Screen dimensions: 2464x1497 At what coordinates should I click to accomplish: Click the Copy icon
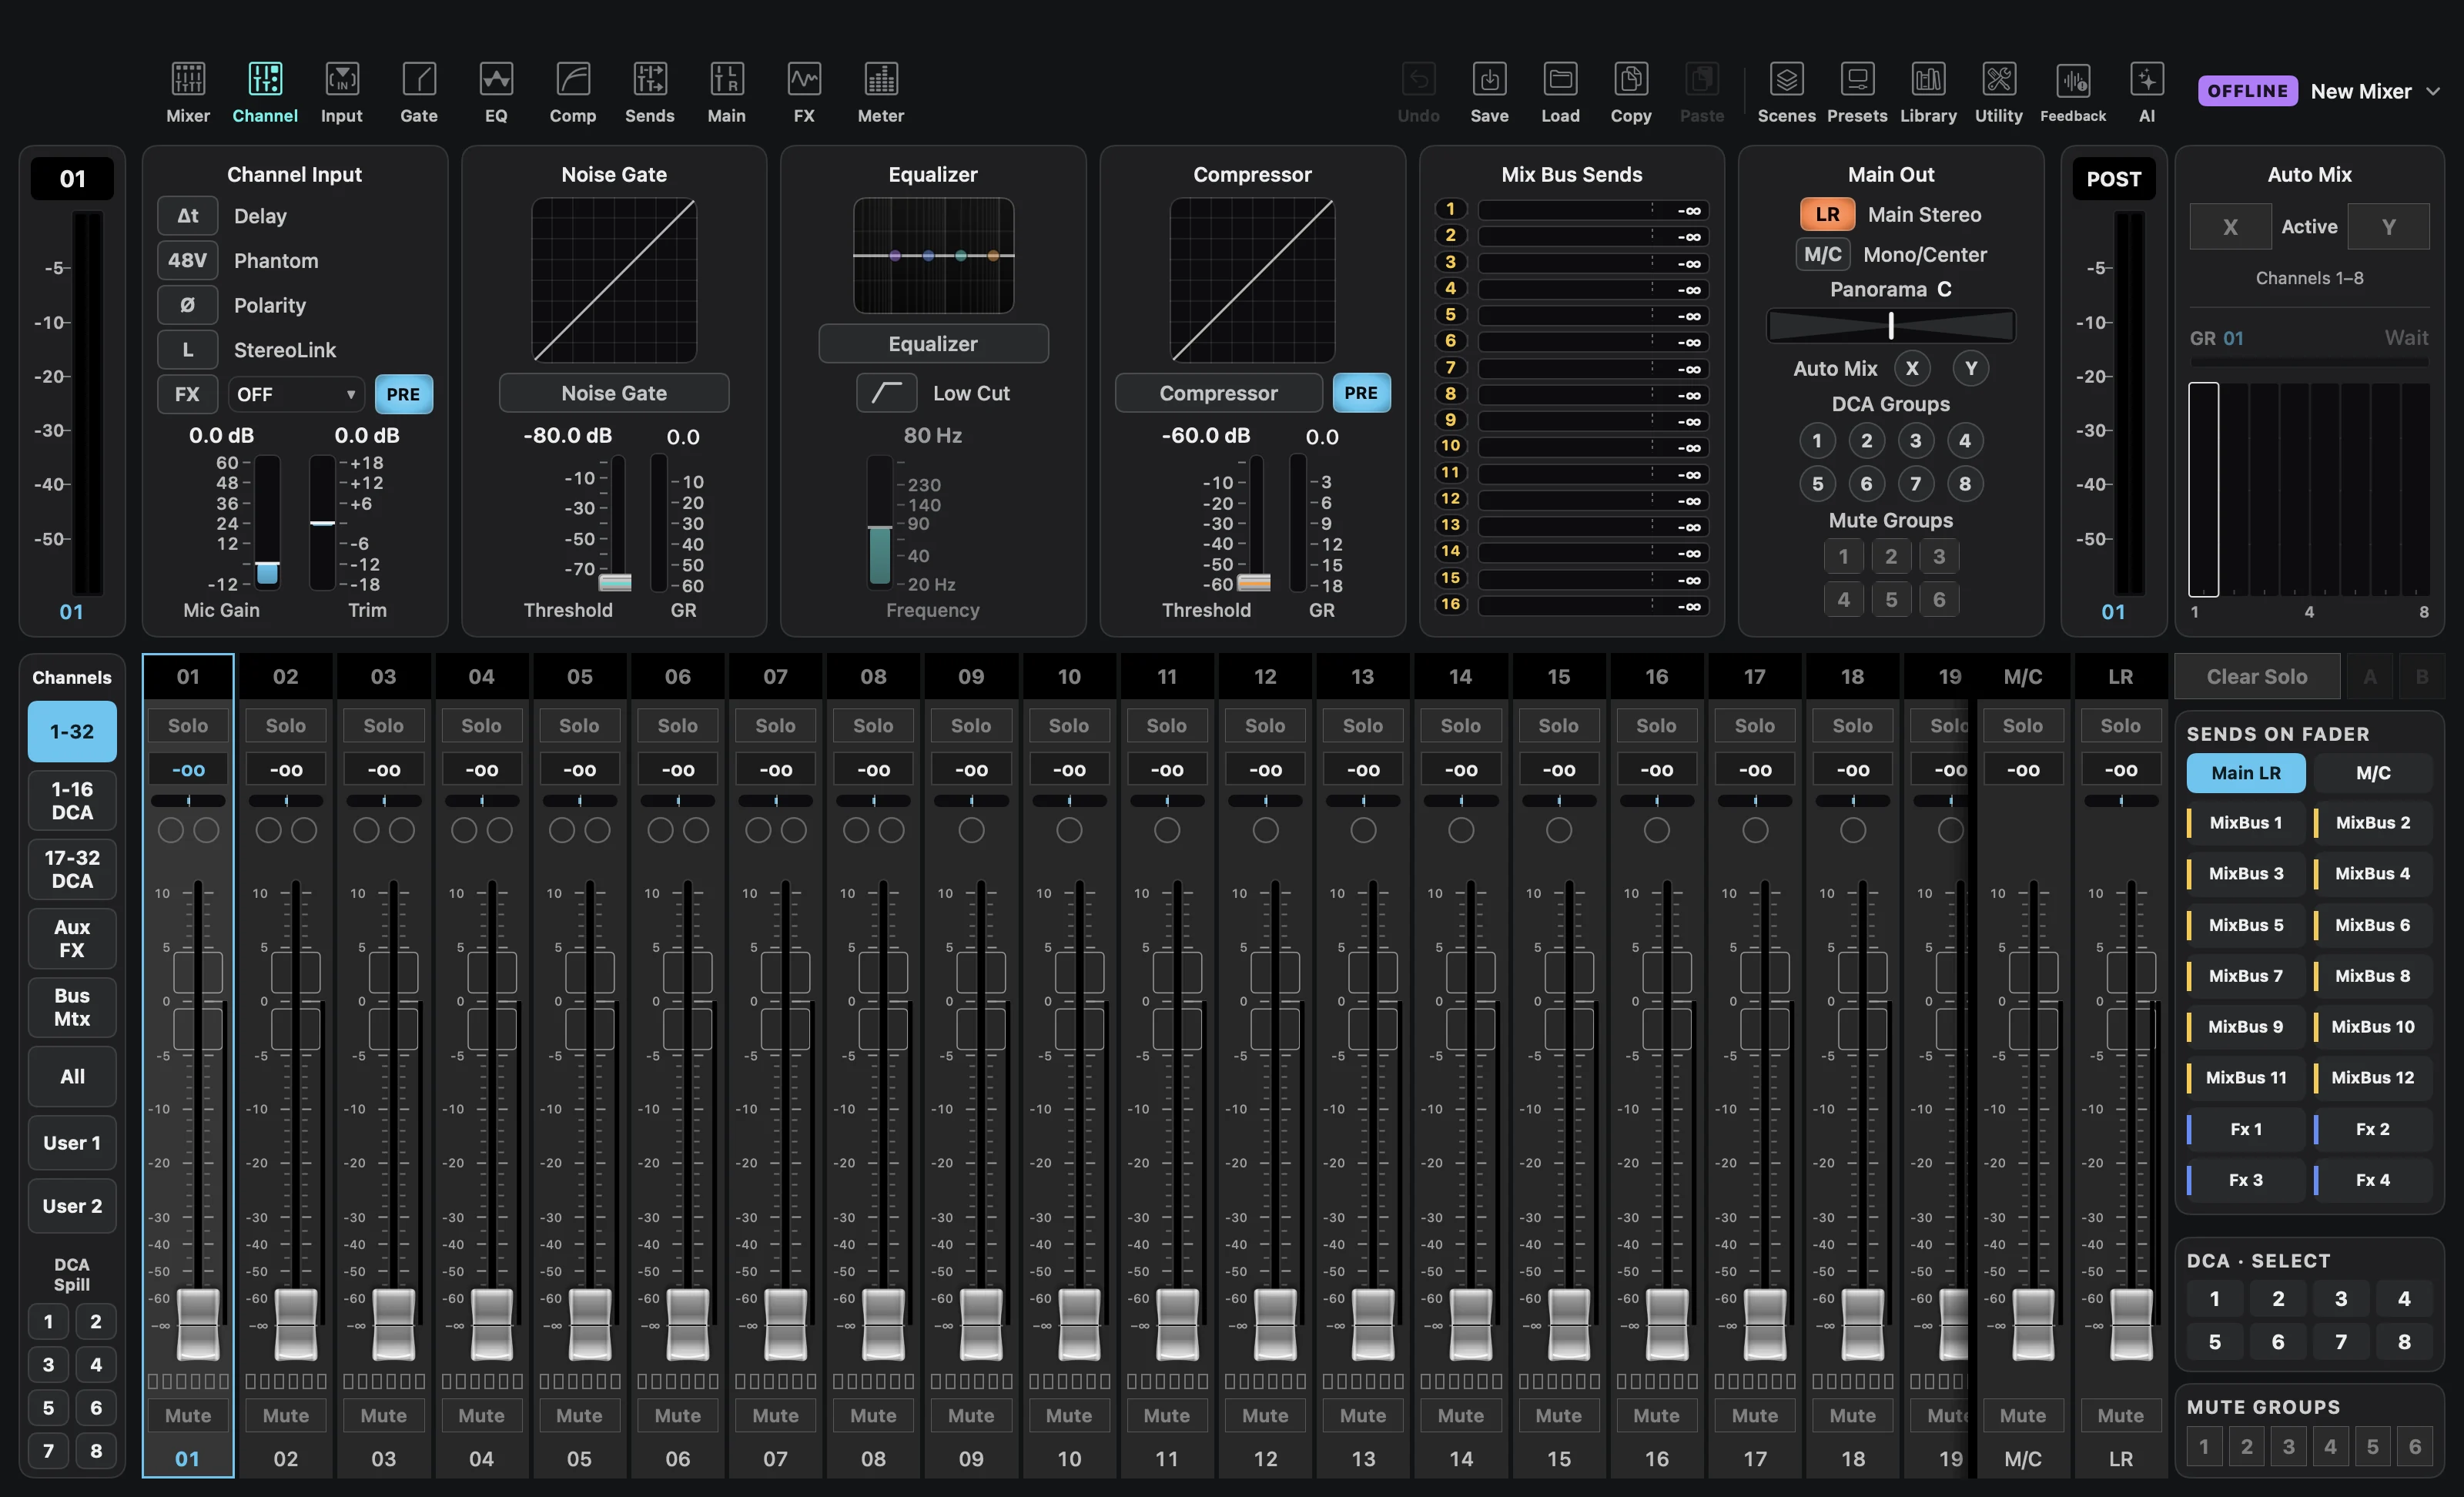coord(1631,79)
